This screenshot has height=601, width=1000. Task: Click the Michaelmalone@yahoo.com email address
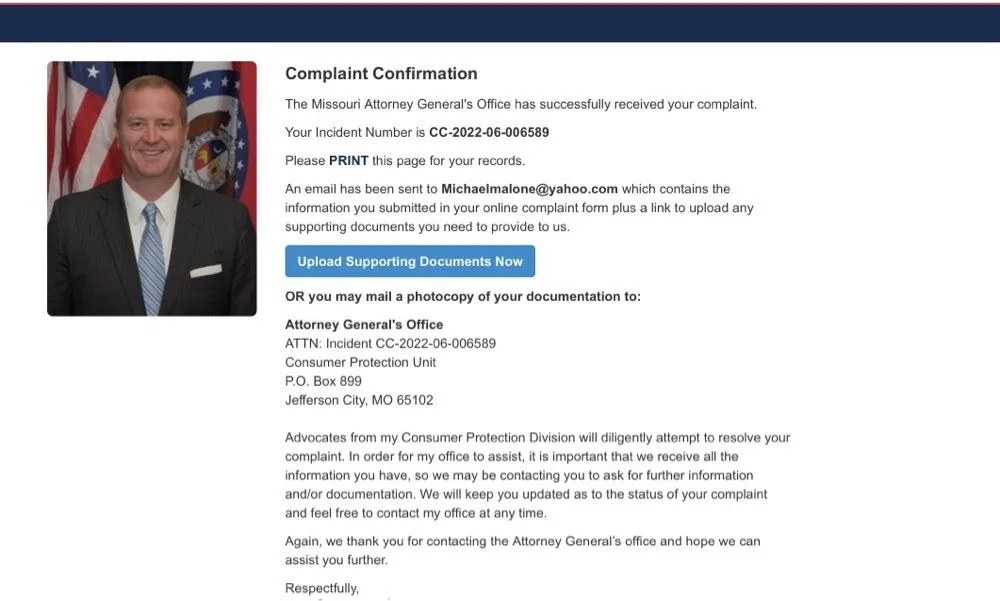click(530, 189)
